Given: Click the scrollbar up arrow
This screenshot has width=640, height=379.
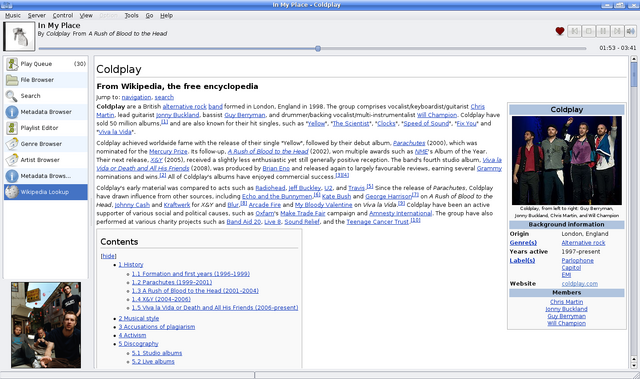Looking at the screenshot, I should coord(633,59).
